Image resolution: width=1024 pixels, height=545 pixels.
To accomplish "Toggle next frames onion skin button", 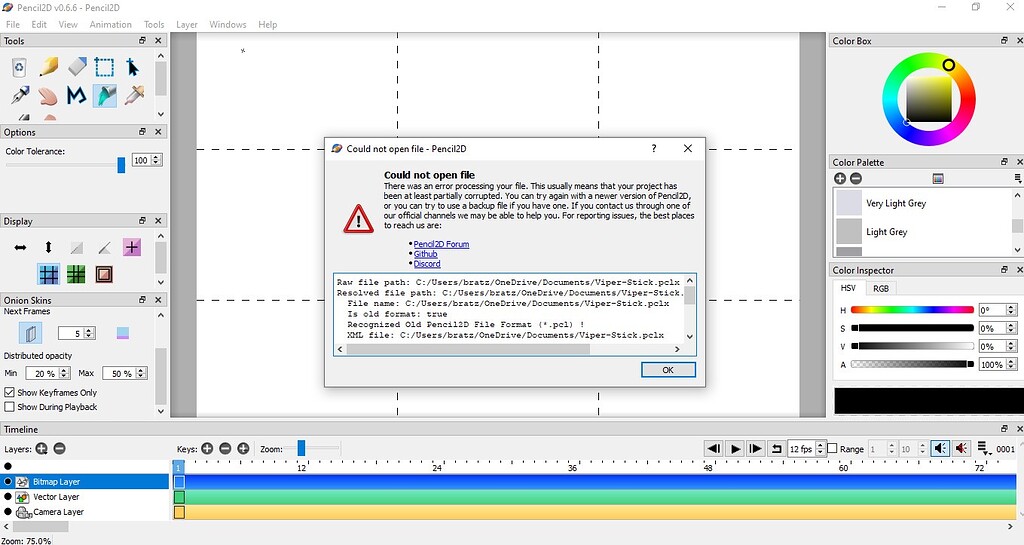I will (x=30, y=334).
